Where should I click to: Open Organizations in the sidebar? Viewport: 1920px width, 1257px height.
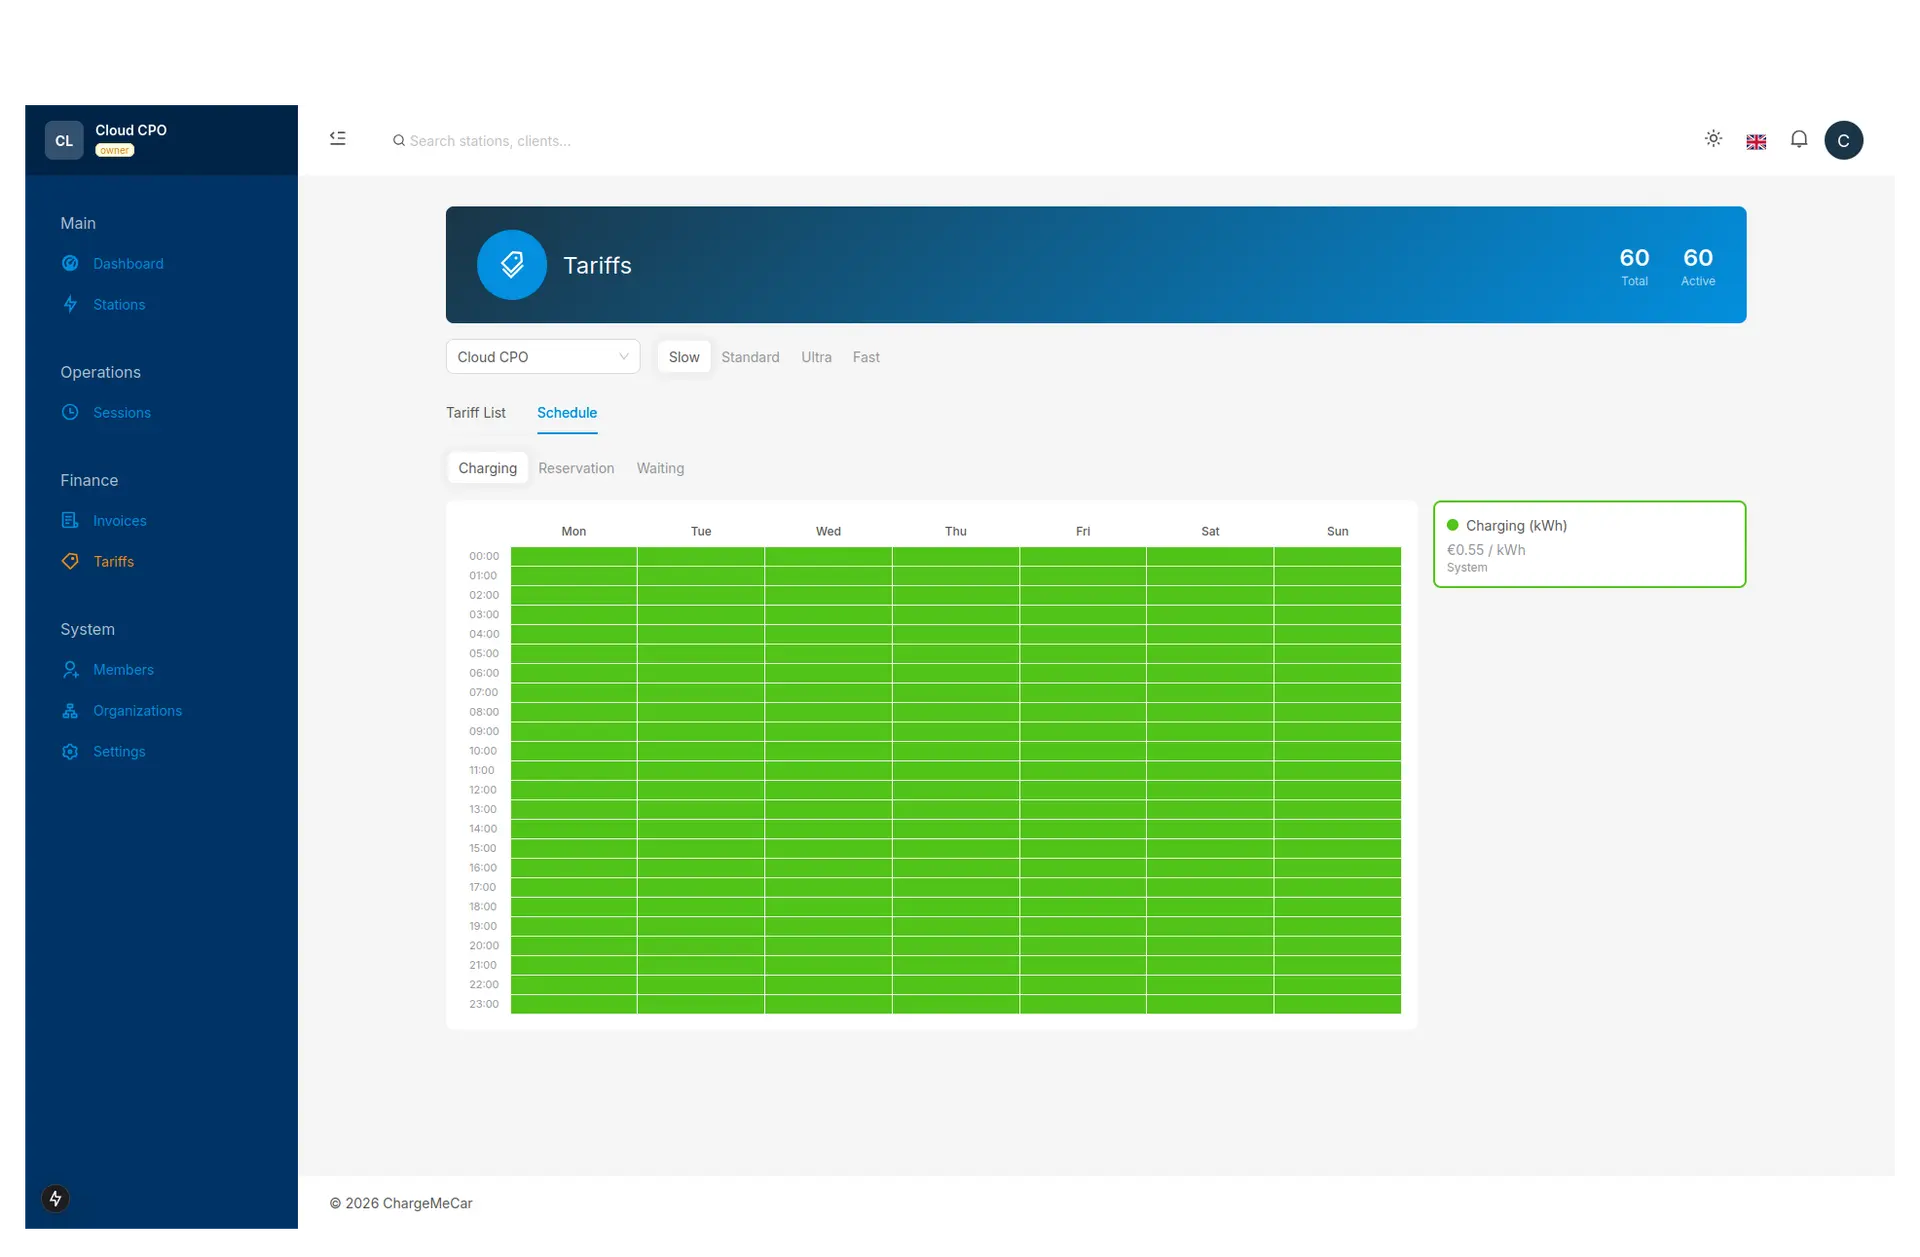point(137,711)
